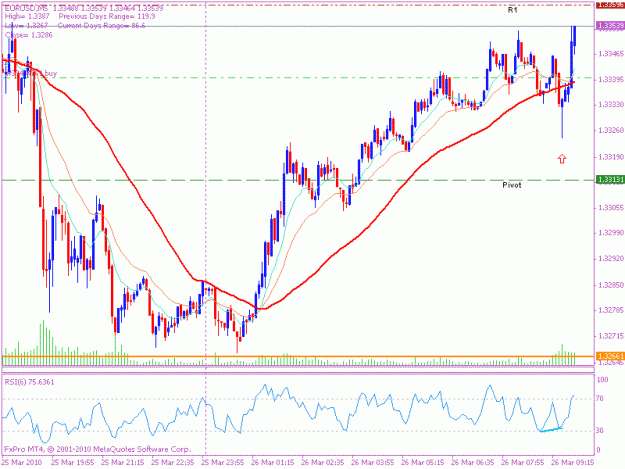Click the RSI 30 level value

[600, 431]
